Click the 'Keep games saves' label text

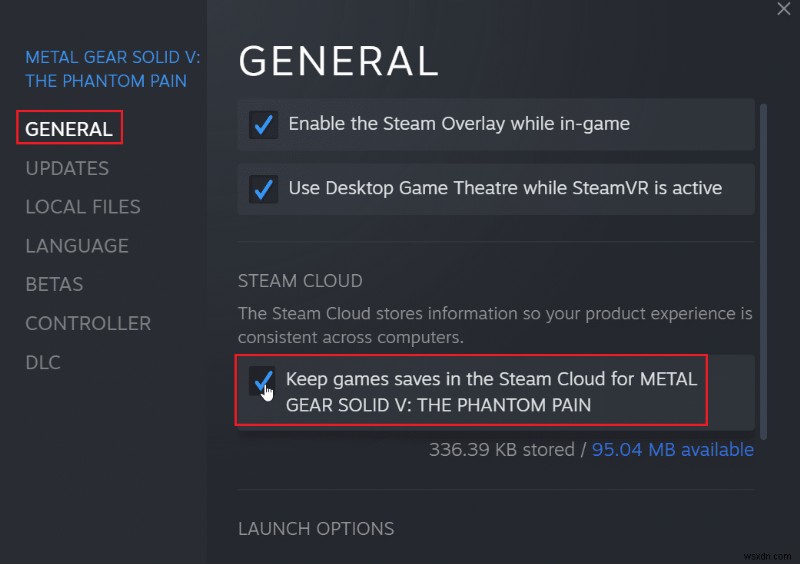491,392
